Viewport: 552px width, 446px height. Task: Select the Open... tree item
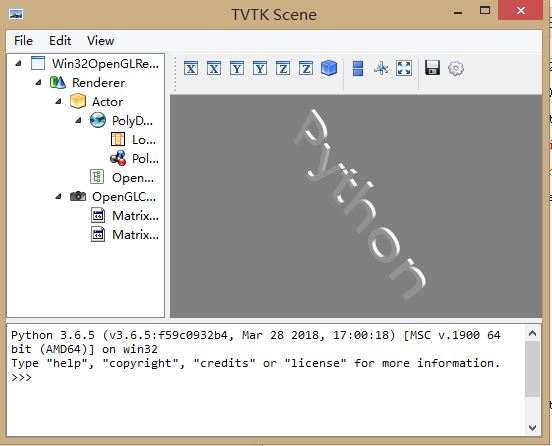133,178
